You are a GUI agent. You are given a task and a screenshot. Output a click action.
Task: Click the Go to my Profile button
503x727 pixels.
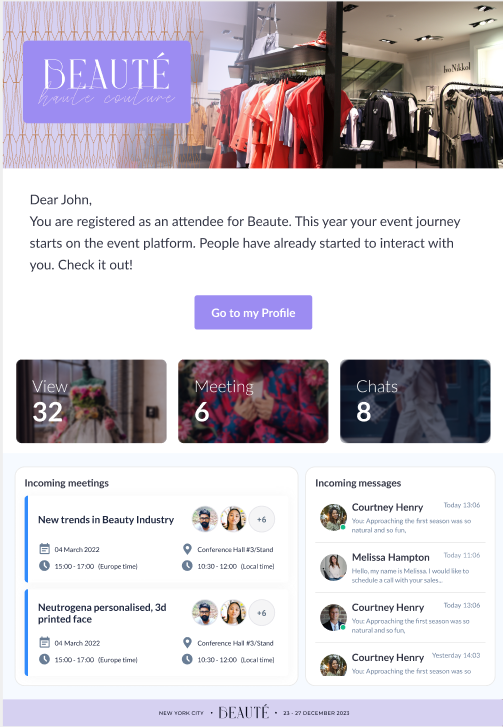click(x=253, y=312)
